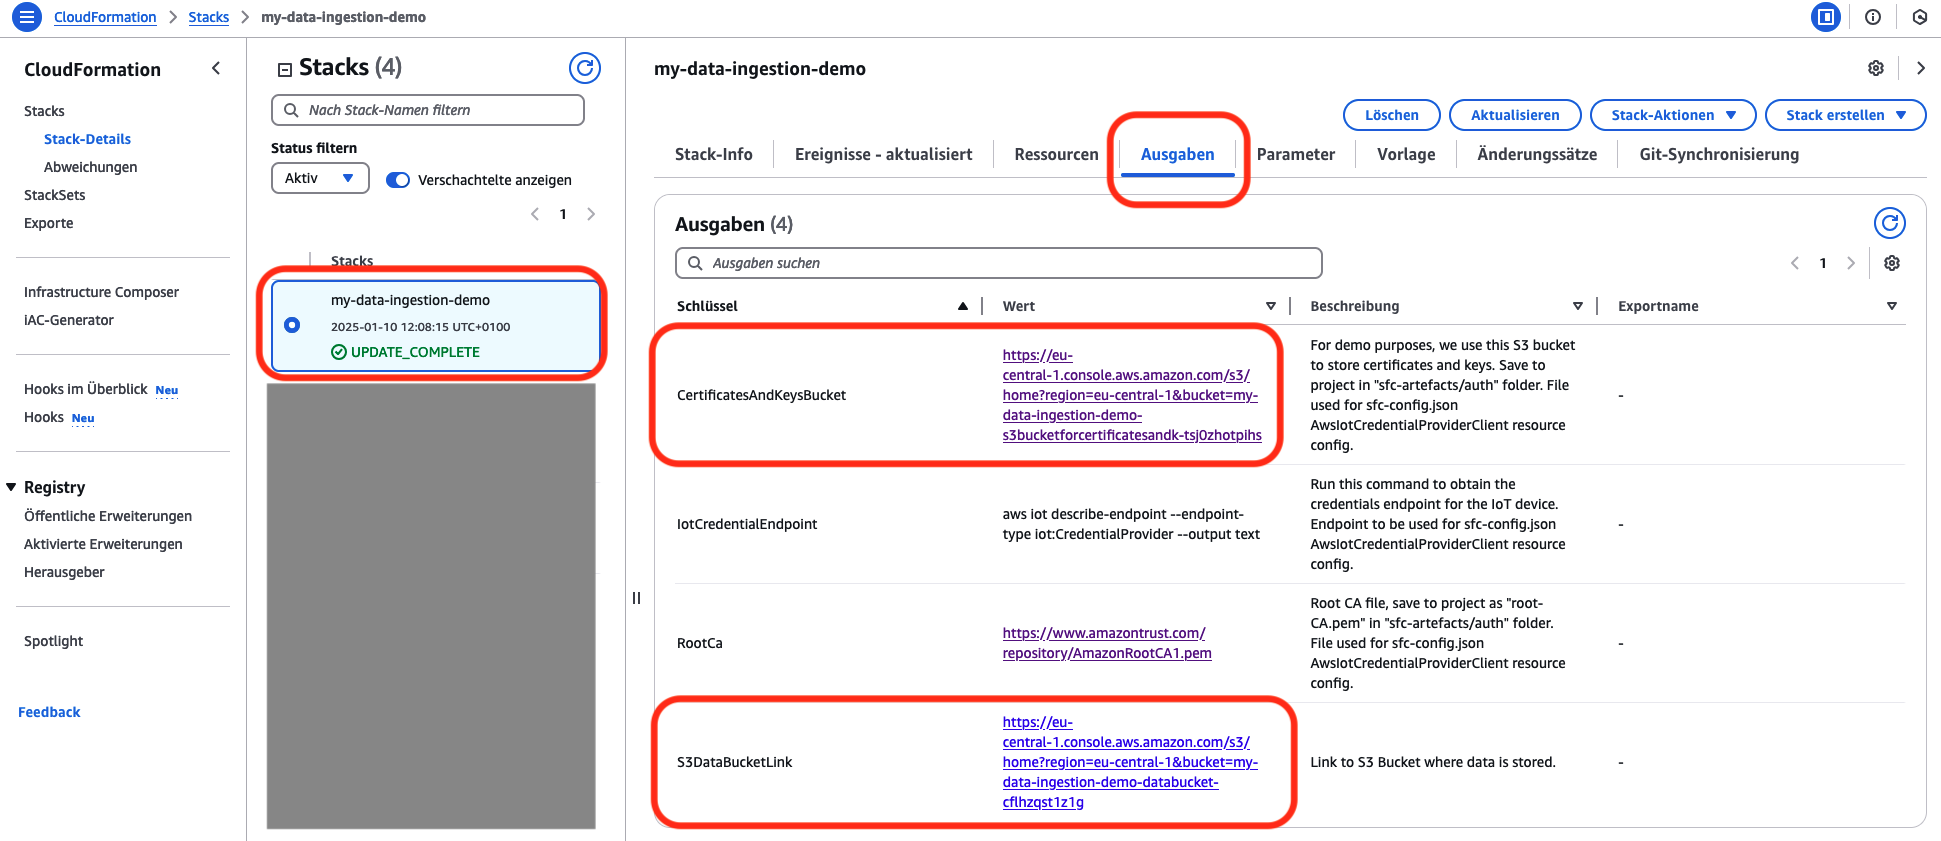The image size is (1941, 841).
Task: Go to previous page of stacks
Action: (535, 214)
